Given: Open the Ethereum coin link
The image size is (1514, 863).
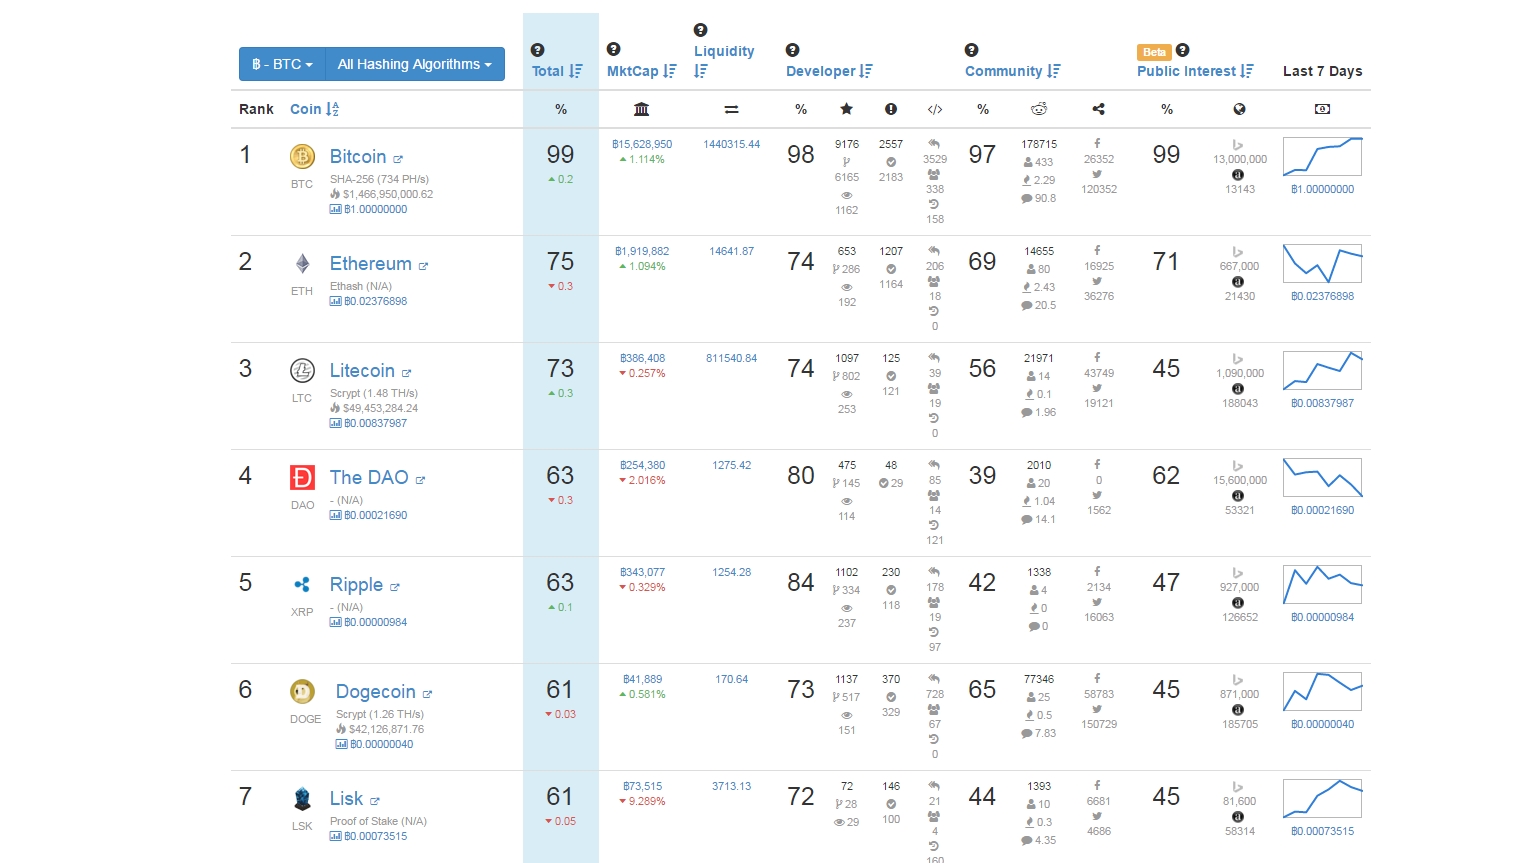Looking at the screenshot, I should 371,263.
